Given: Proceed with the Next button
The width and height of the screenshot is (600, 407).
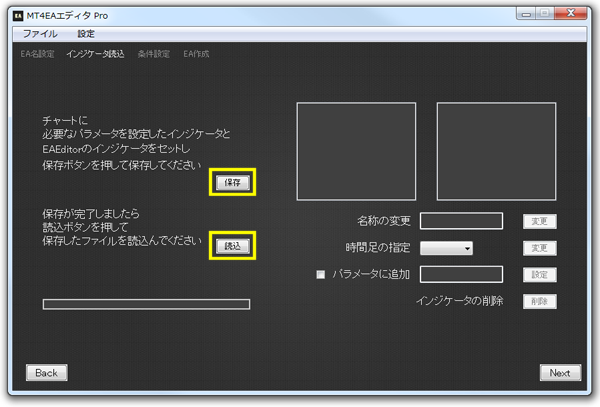Looking at the screenshot, I should coord(560,373).
